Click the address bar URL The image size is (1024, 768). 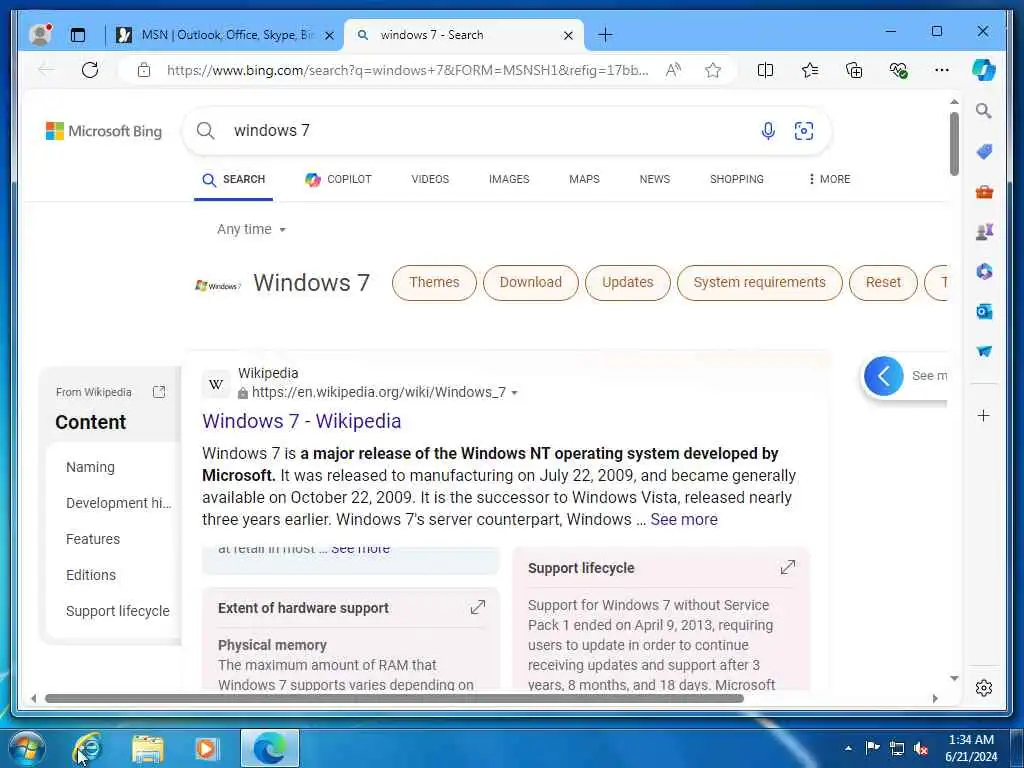click(408, 70)
